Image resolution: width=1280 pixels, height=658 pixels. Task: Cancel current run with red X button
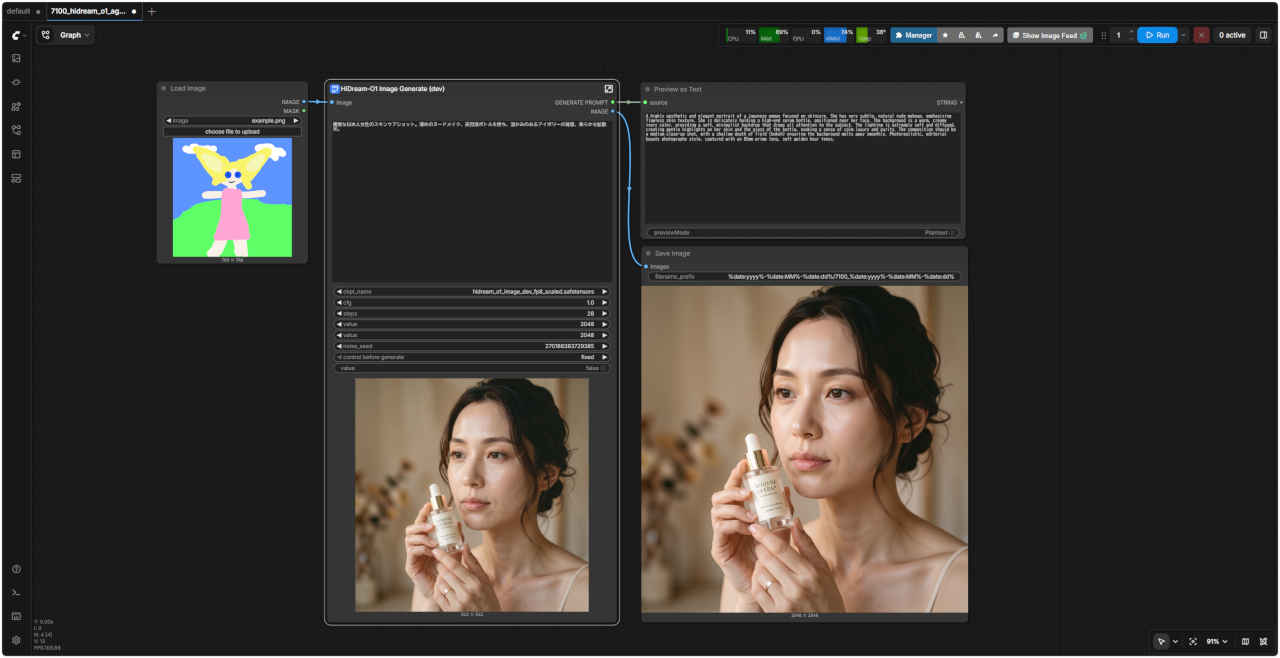[x=1201, y=35]
